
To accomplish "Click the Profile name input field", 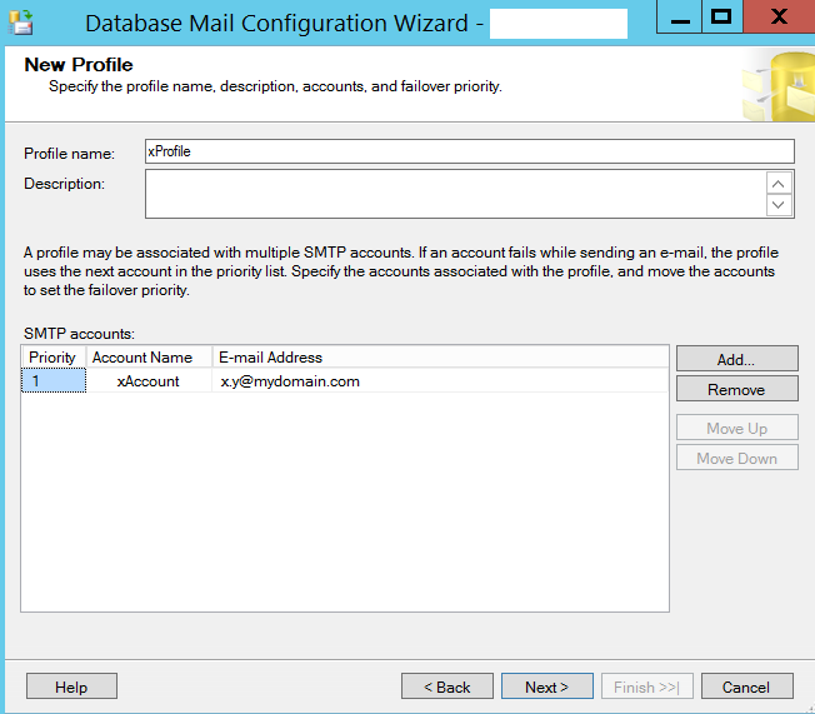I will pyautogui.click(x=469, y=151).
